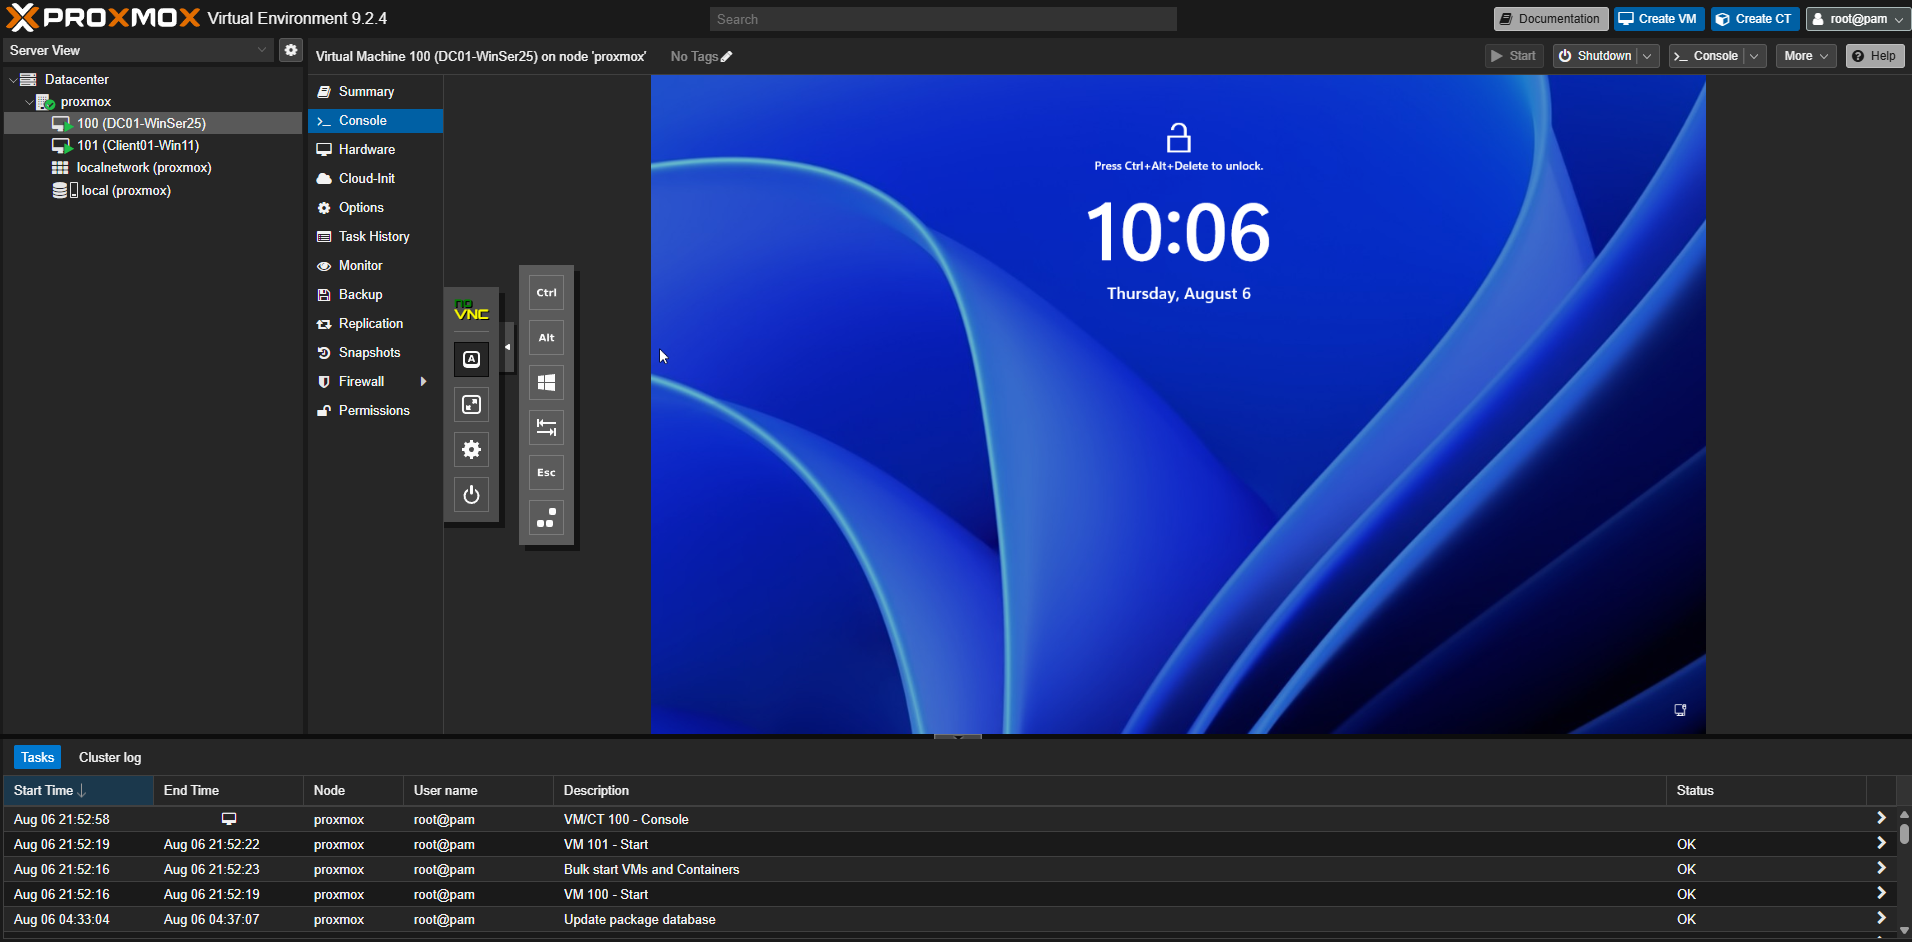The image size is (1912, 942).
Task: Click the lock icon on Windows screen
Action: click(1179, 138)
